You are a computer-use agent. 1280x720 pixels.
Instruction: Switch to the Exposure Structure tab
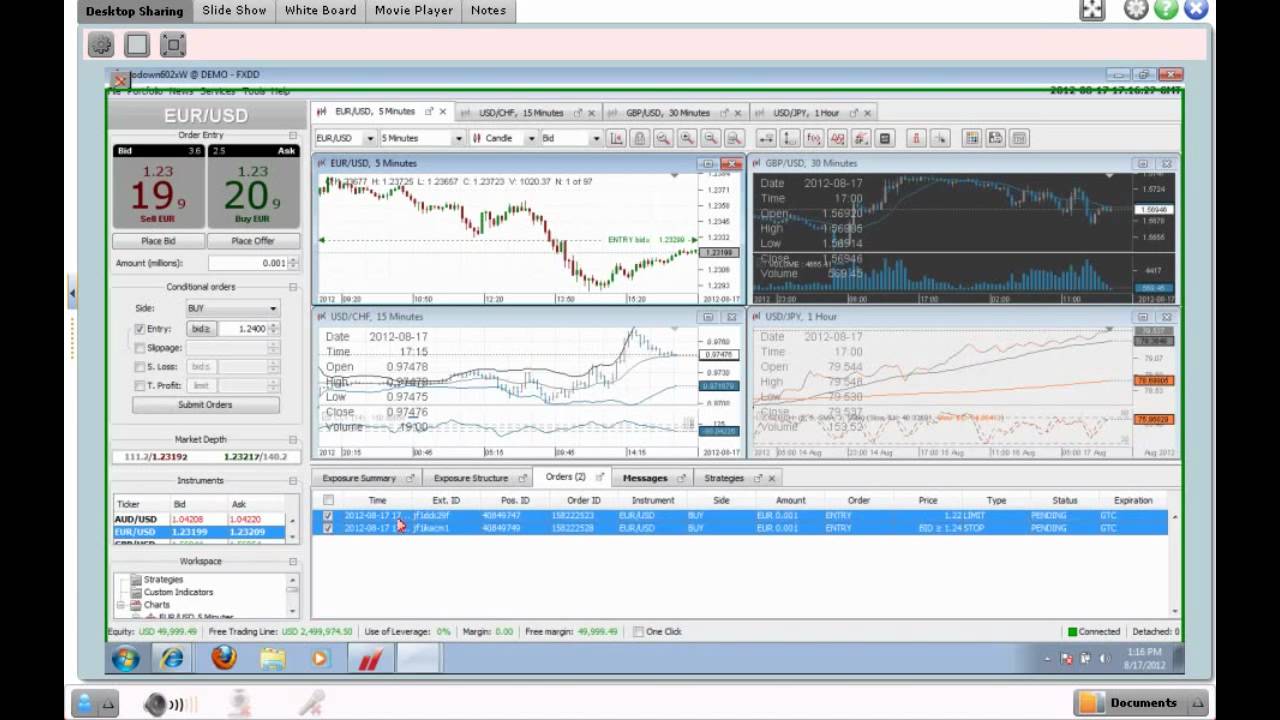(x=471, y=478)
